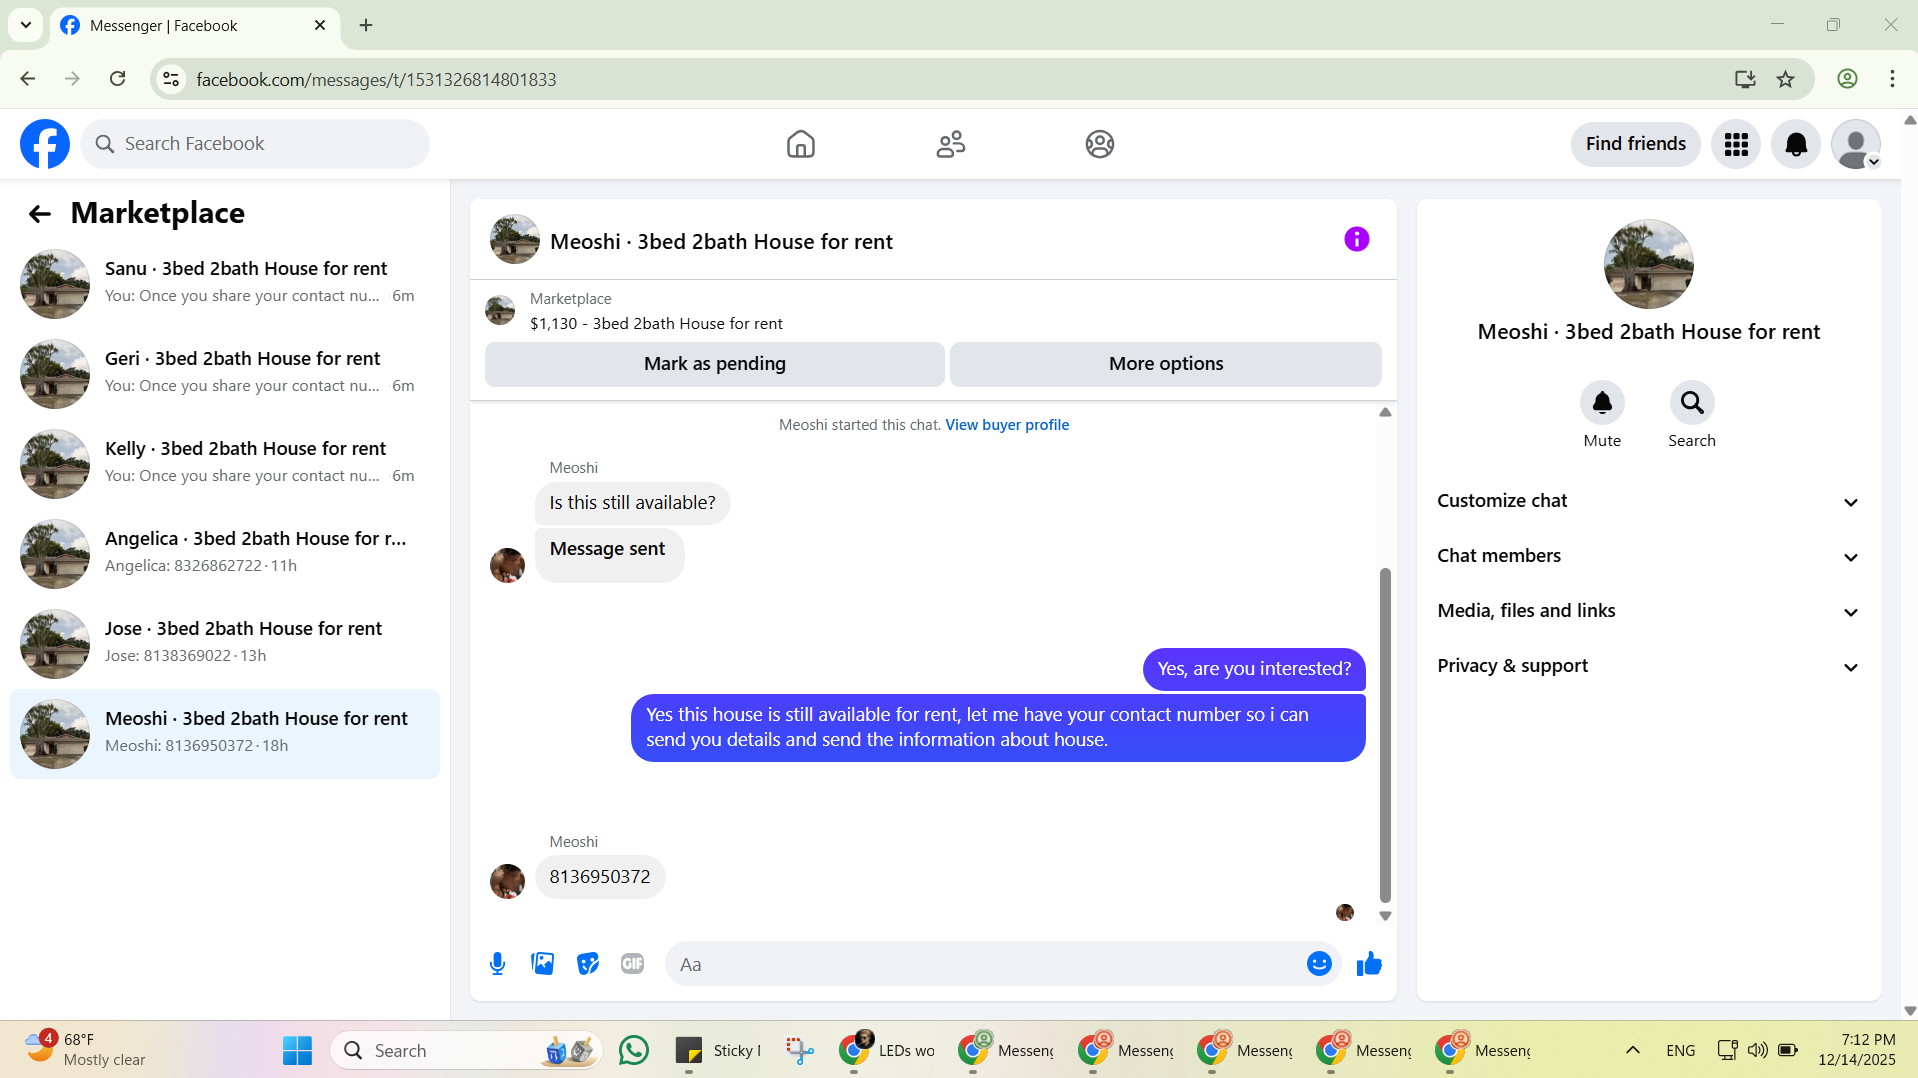Click 'Is this still available?' message
Screen dimensions: 1918x1078
click(x=632, y=503)
